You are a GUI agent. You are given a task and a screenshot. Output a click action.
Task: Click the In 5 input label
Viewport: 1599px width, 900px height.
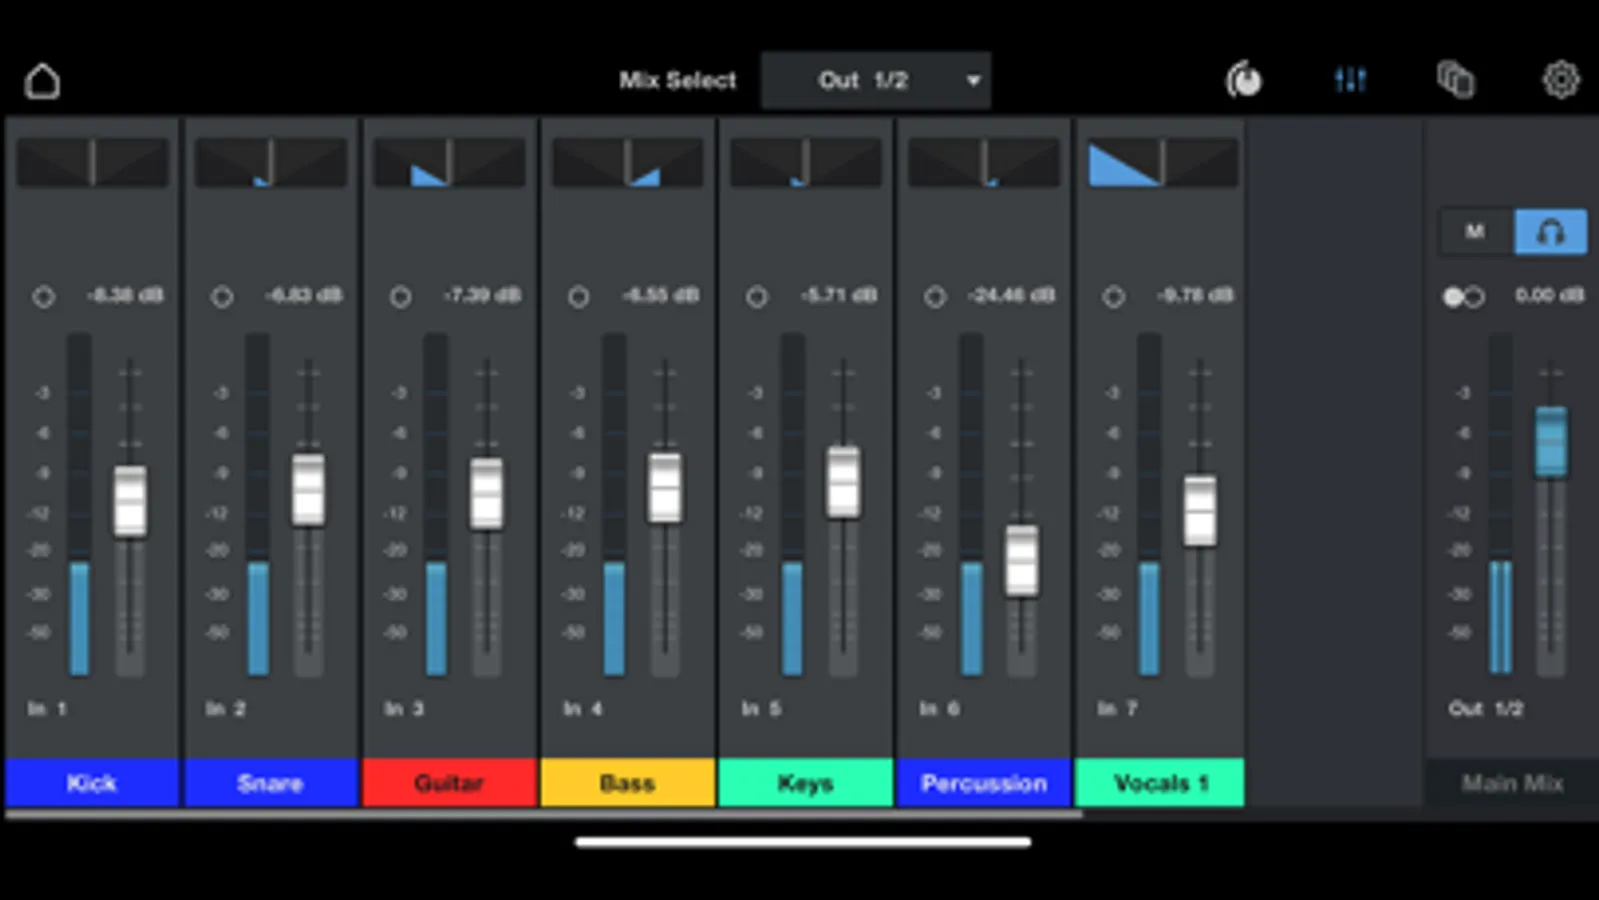coord(761,708)
